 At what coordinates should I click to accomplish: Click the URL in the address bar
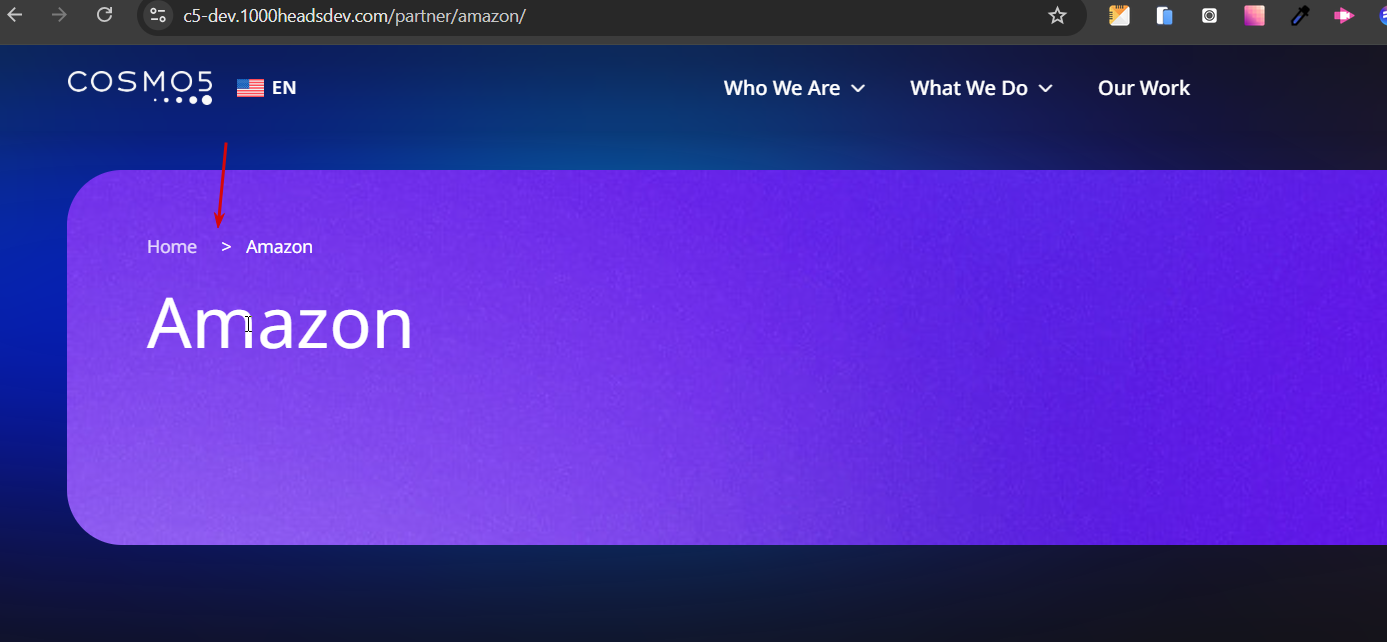(x=354, y=15)
